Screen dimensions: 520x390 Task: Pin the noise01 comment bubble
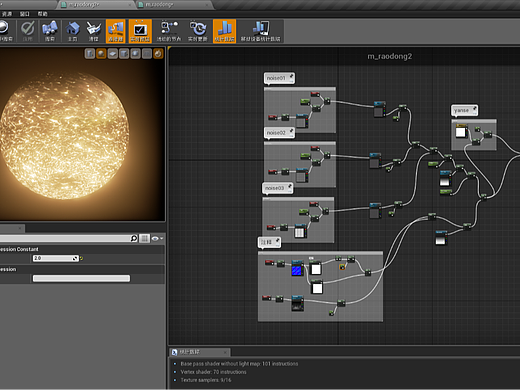[x=291, y=77]
